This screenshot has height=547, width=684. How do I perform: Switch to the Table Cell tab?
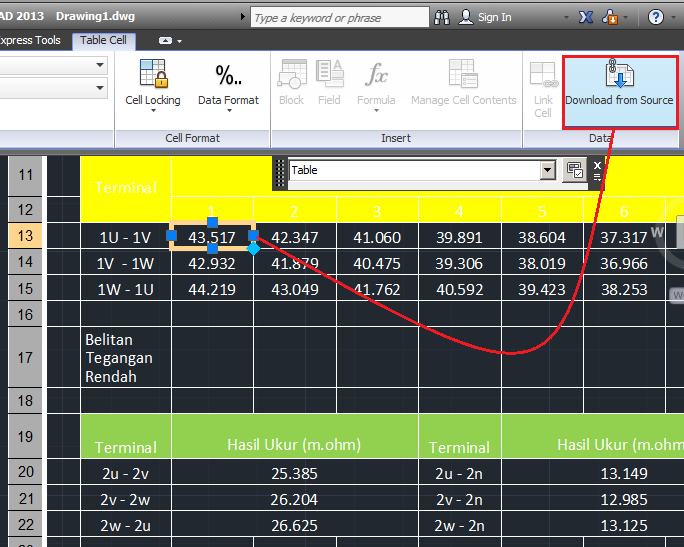[104, 41]
